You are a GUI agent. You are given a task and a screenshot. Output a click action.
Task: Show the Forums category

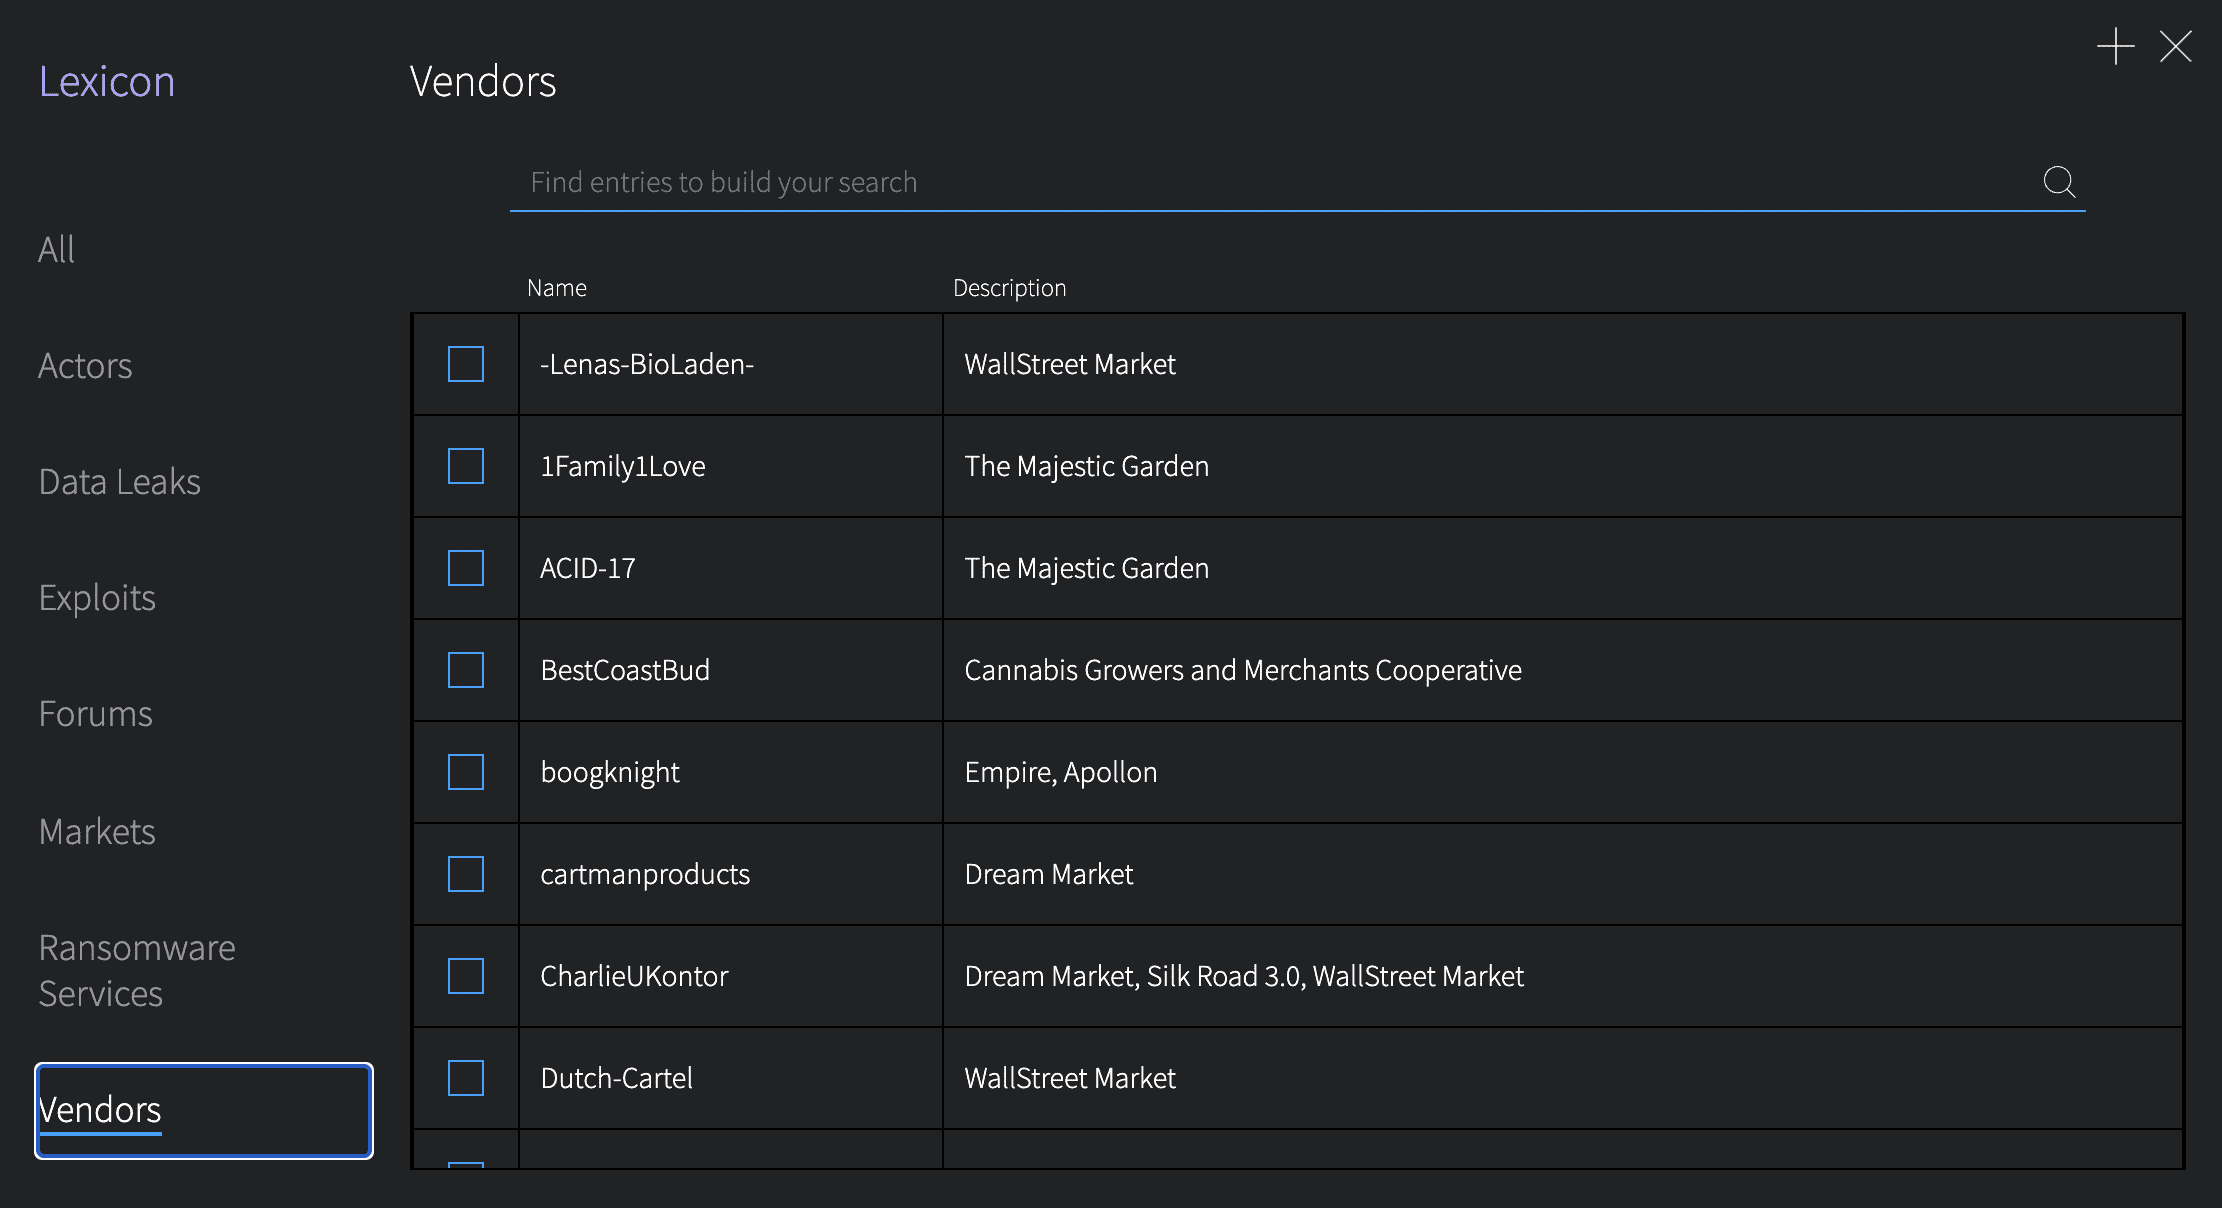pos(95,714)
